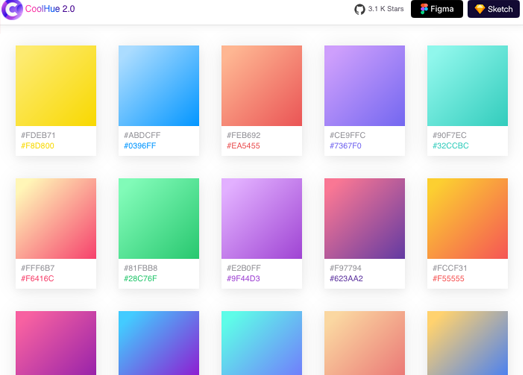Click the Sketch diamond icon
This screenshot has height=375, width=523.
click(x=480, y=9)
